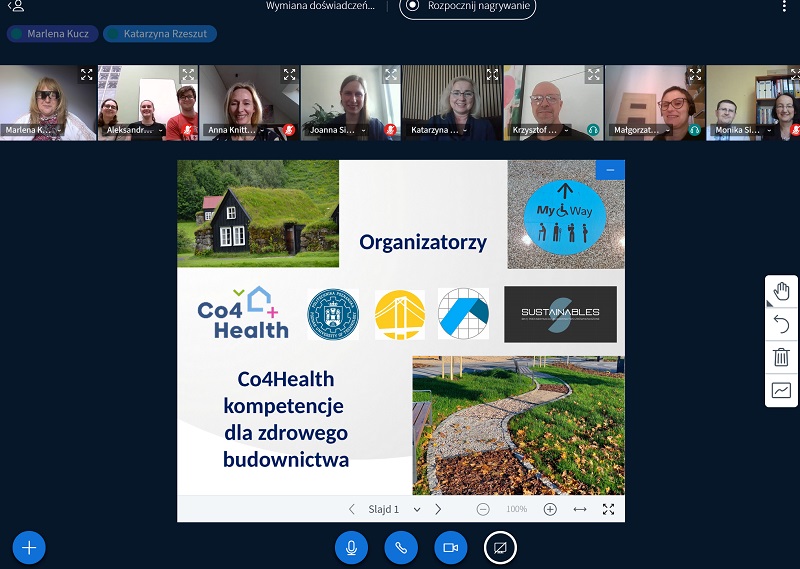Open Aleksandr... webcam name dropdown
The image size is (800, 569).
tap(135, 130)
